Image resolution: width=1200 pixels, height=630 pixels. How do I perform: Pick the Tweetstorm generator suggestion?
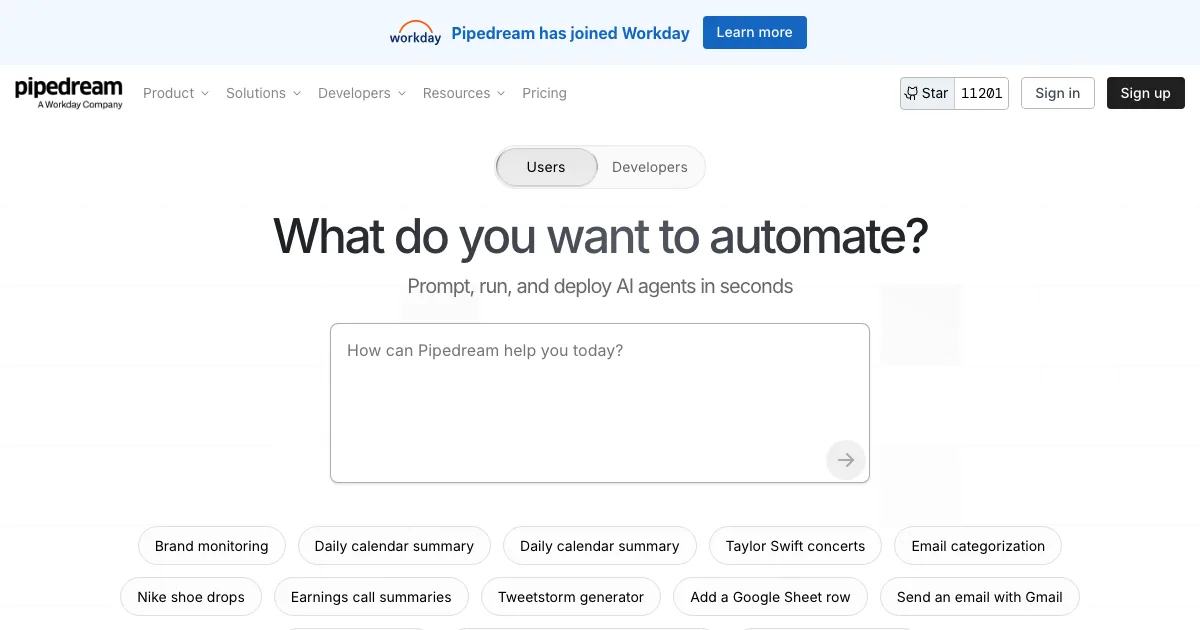tap(571, 597)
